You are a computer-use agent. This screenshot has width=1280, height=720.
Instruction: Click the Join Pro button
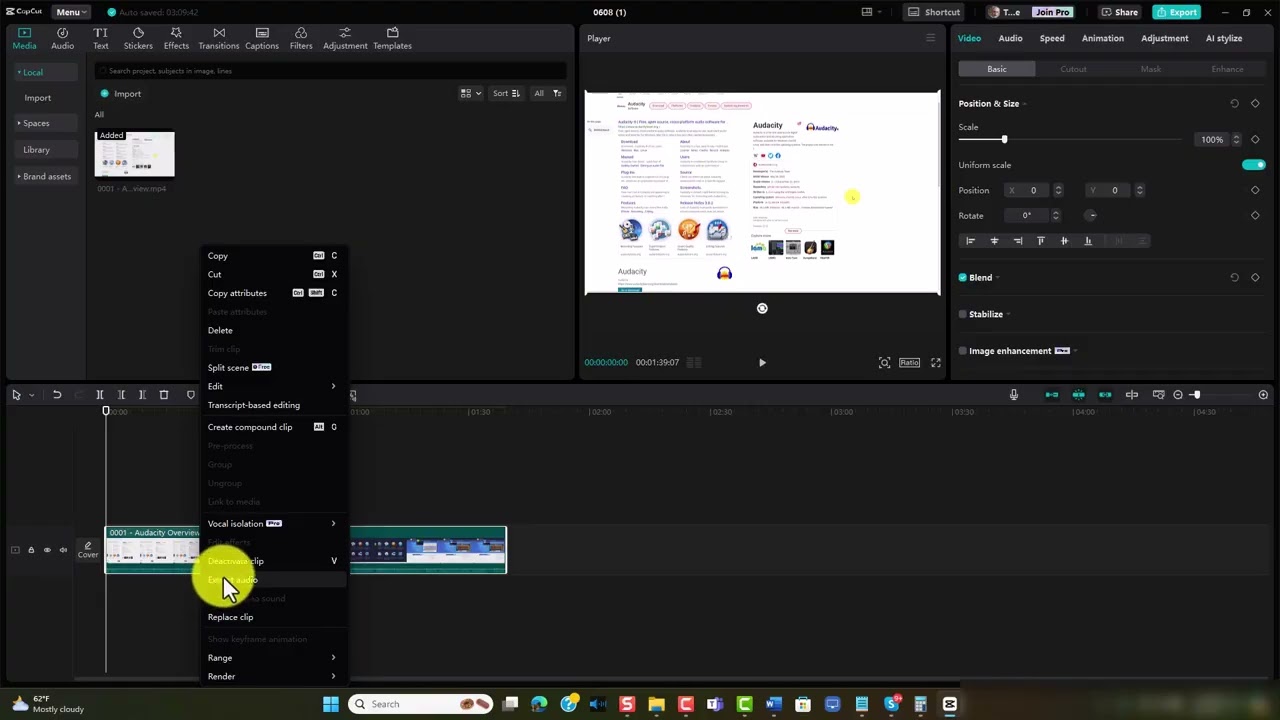click(1052, 12)
